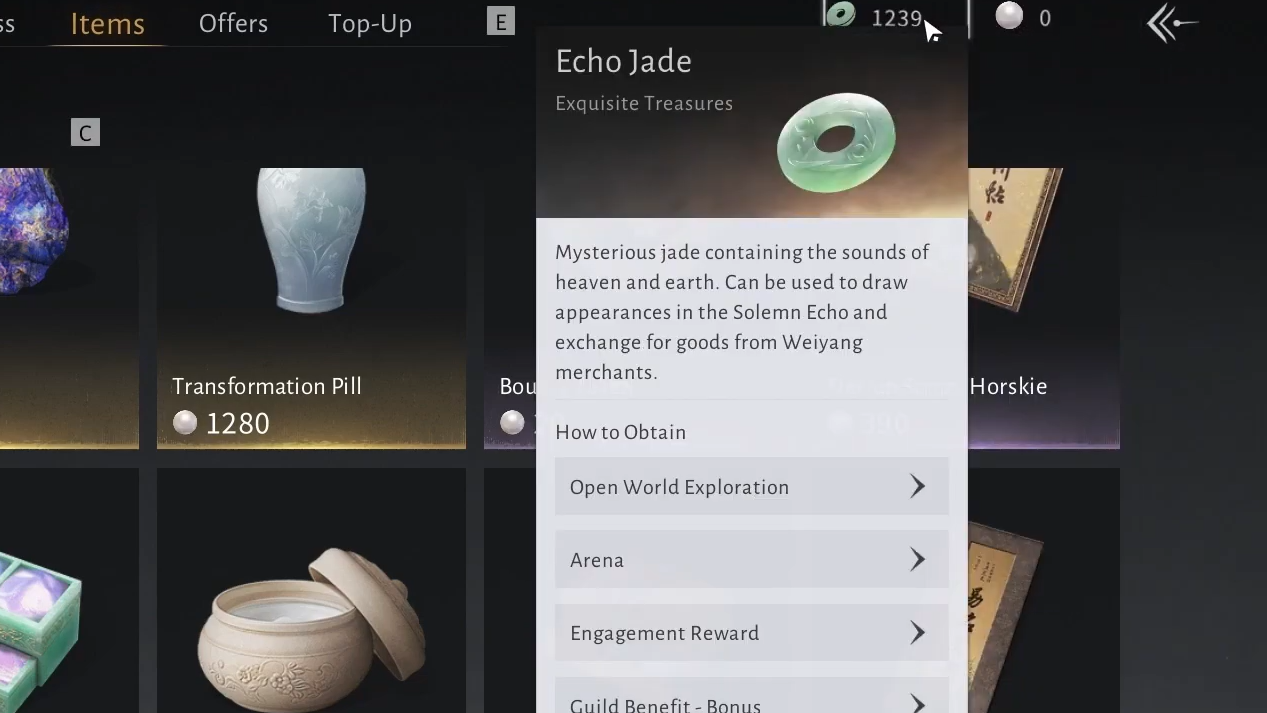The image size is (1267, 713).
Task: Click the back arrow icon at top right
Action: click(1172, 23)
